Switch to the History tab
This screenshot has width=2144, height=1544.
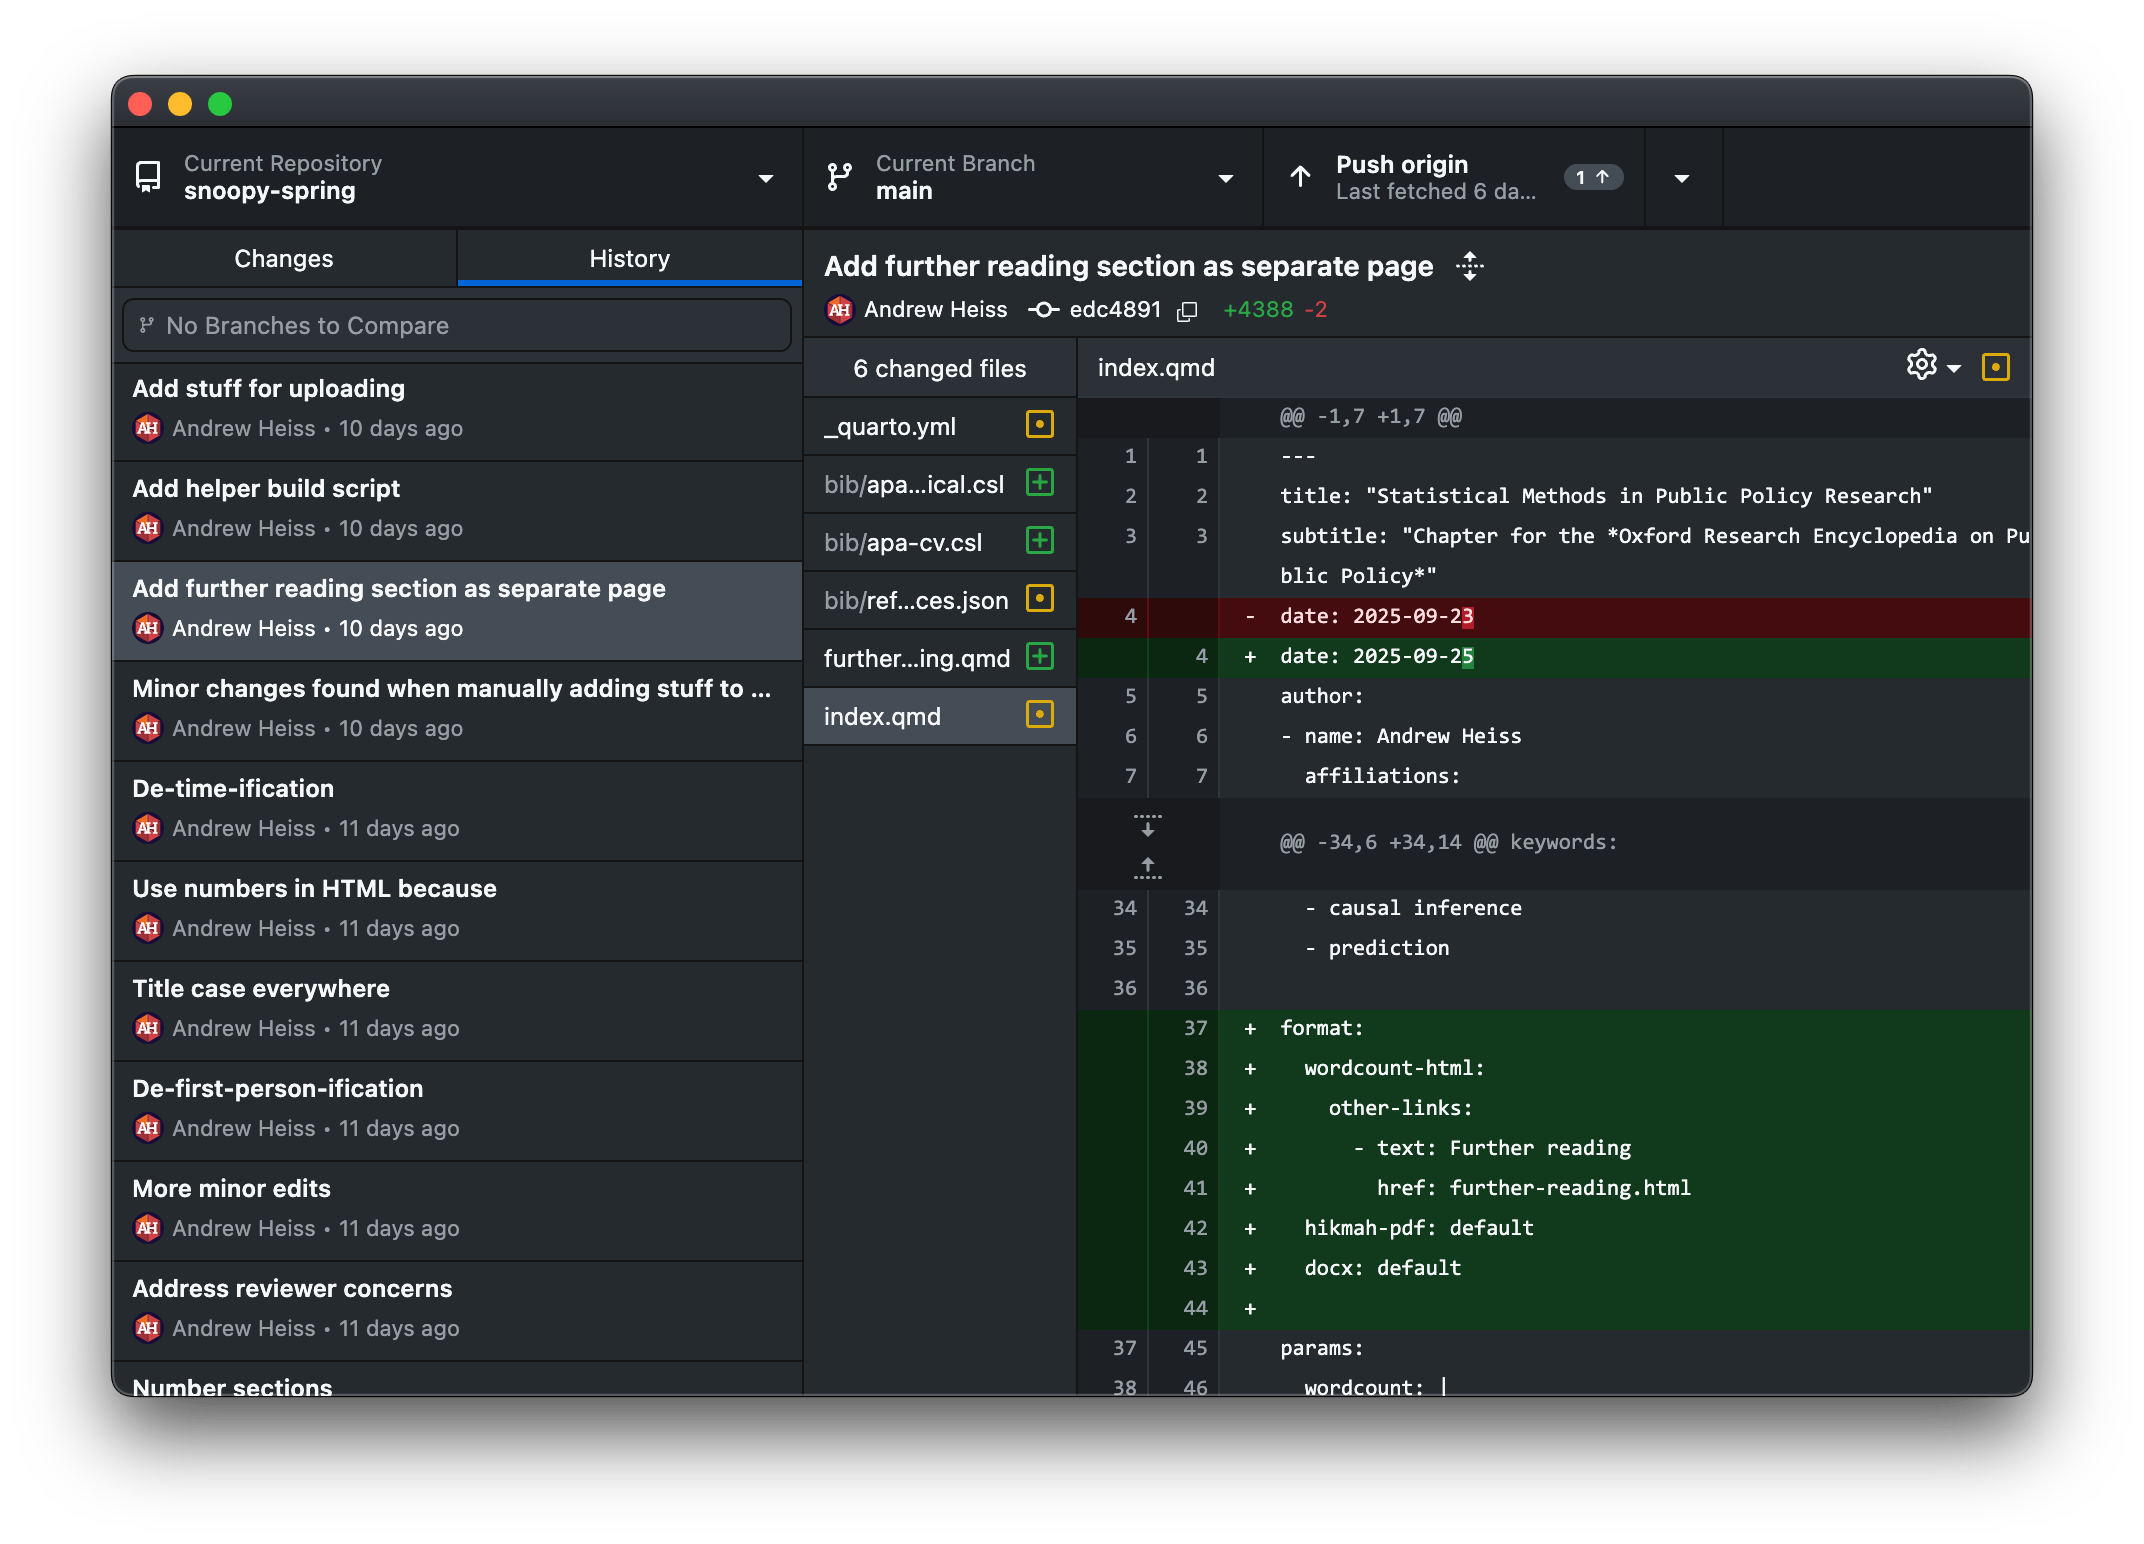tap(629, 259)
